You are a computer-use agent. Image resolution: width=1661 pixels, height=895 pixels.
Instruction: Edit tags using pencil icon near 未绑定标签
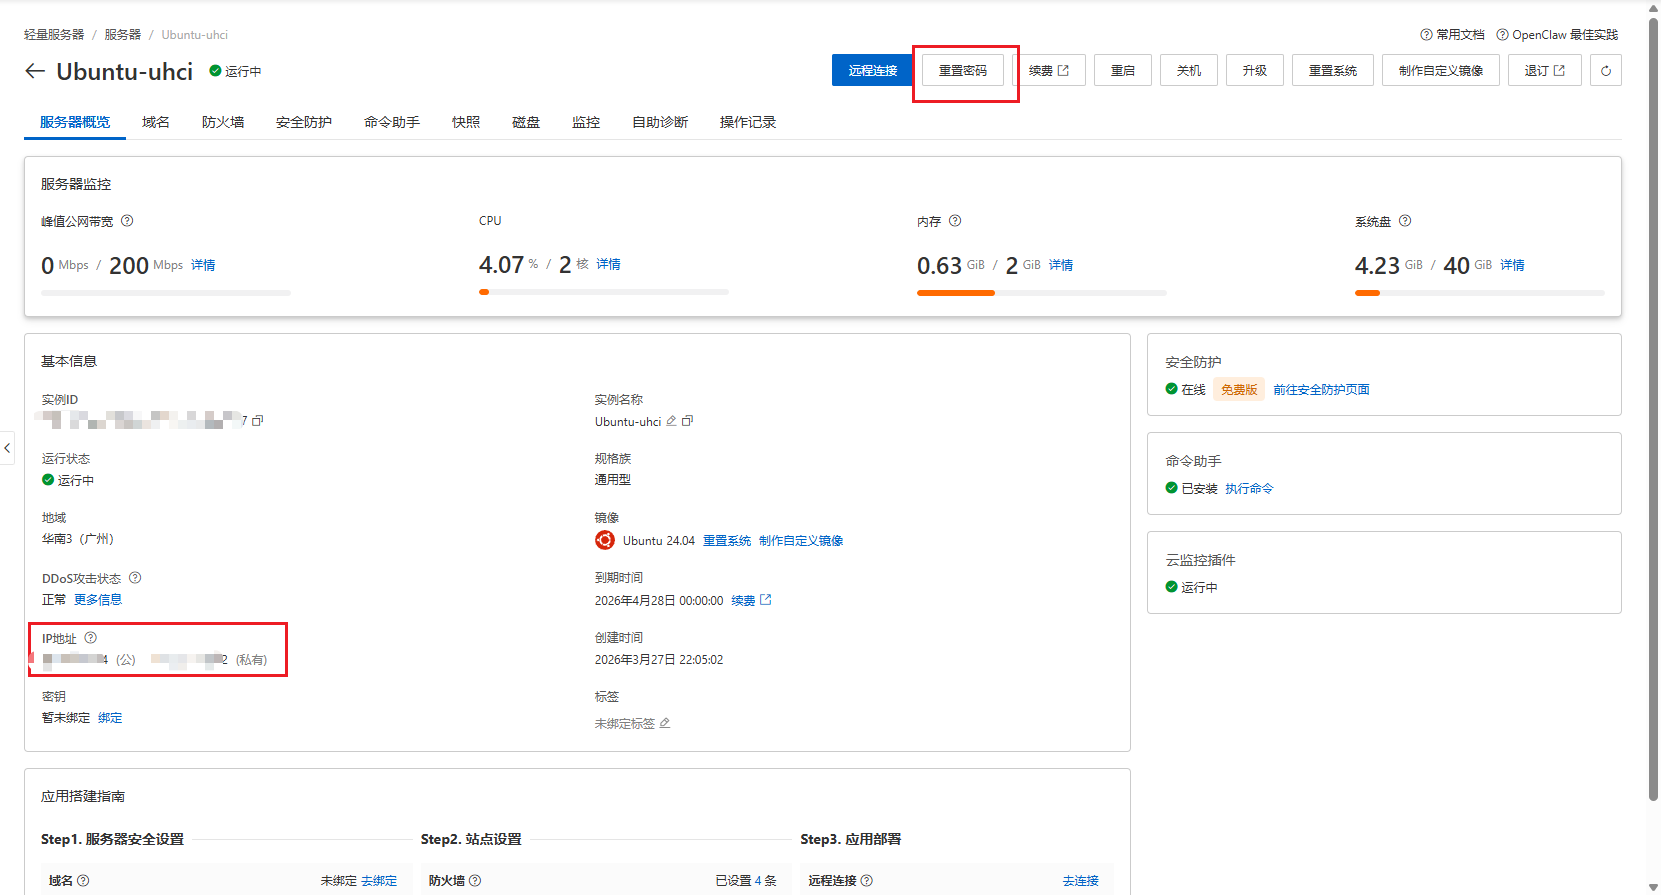[x=665, y=723]
